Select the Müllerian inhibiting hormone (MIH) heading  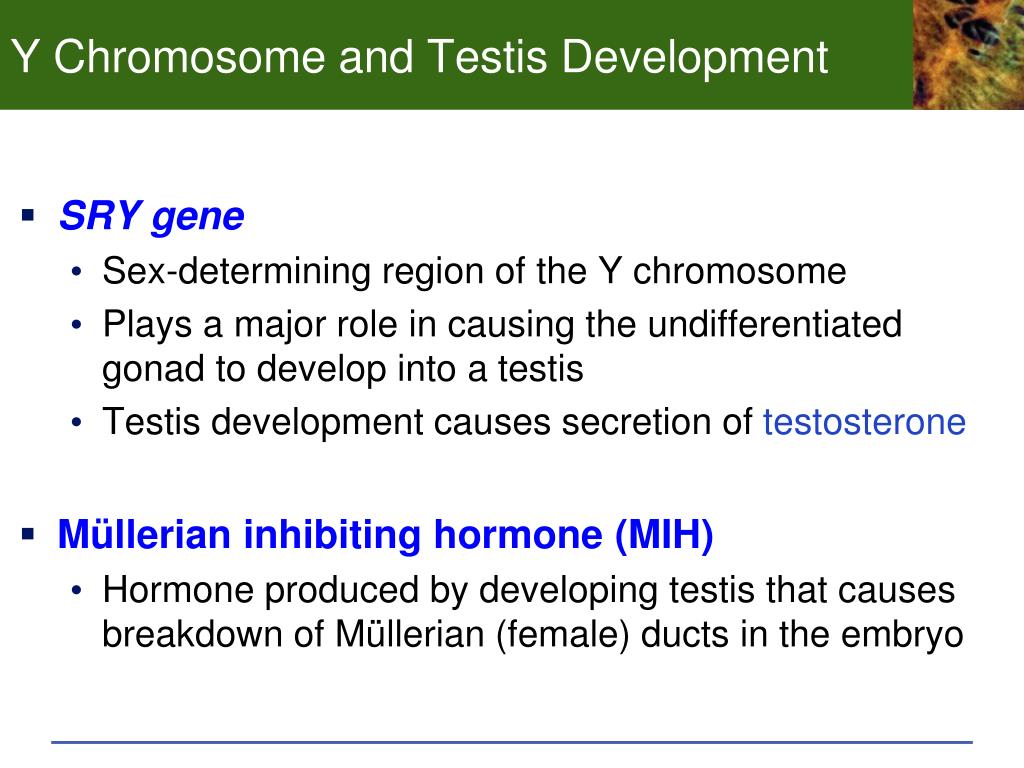click(385, 535)
